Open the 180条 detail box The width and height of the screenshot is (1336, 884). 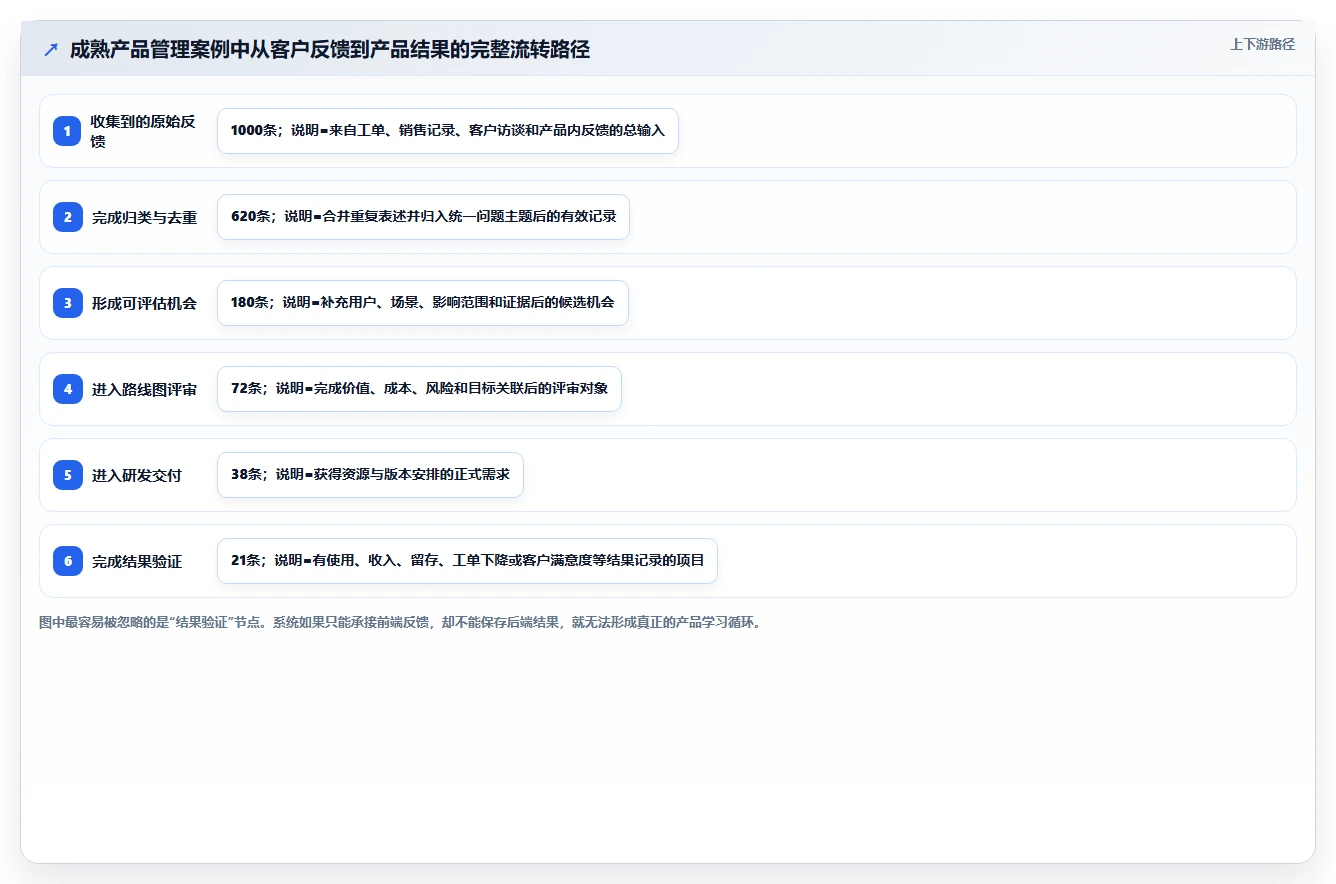pyautogui.click(x=423, y=303)
